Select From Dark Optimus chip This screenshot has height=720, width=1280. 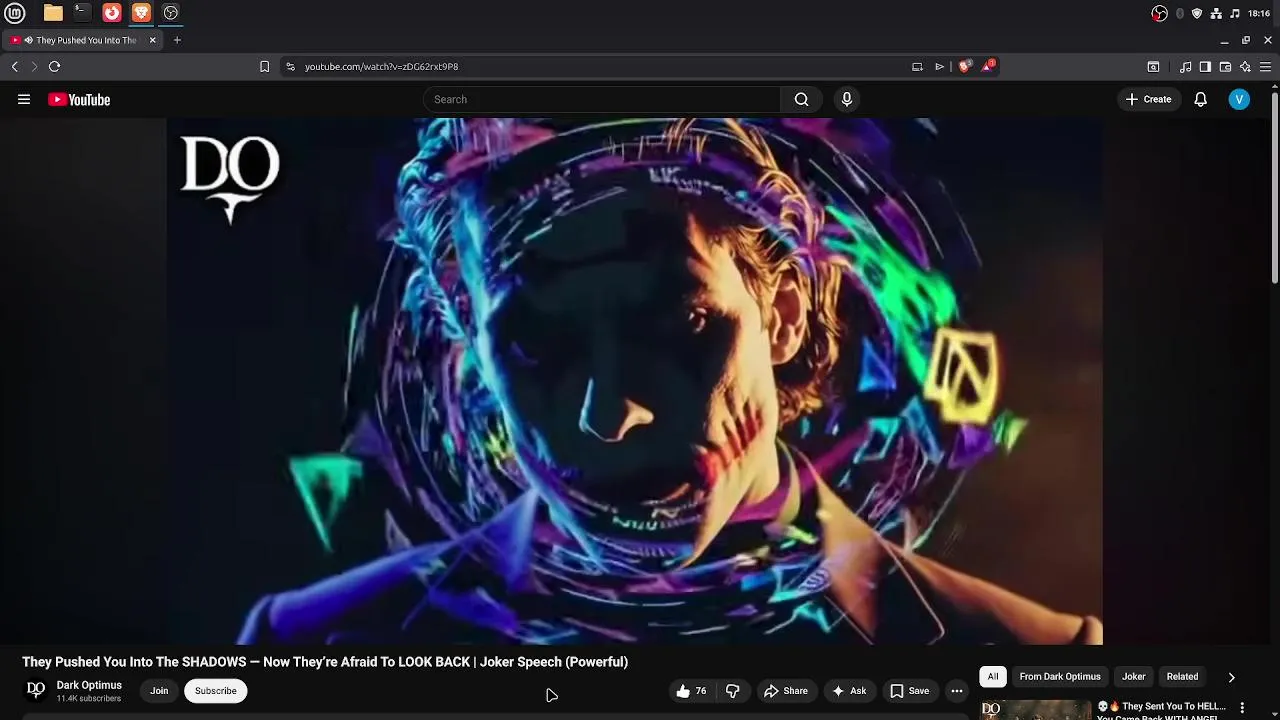(1060, 677)
